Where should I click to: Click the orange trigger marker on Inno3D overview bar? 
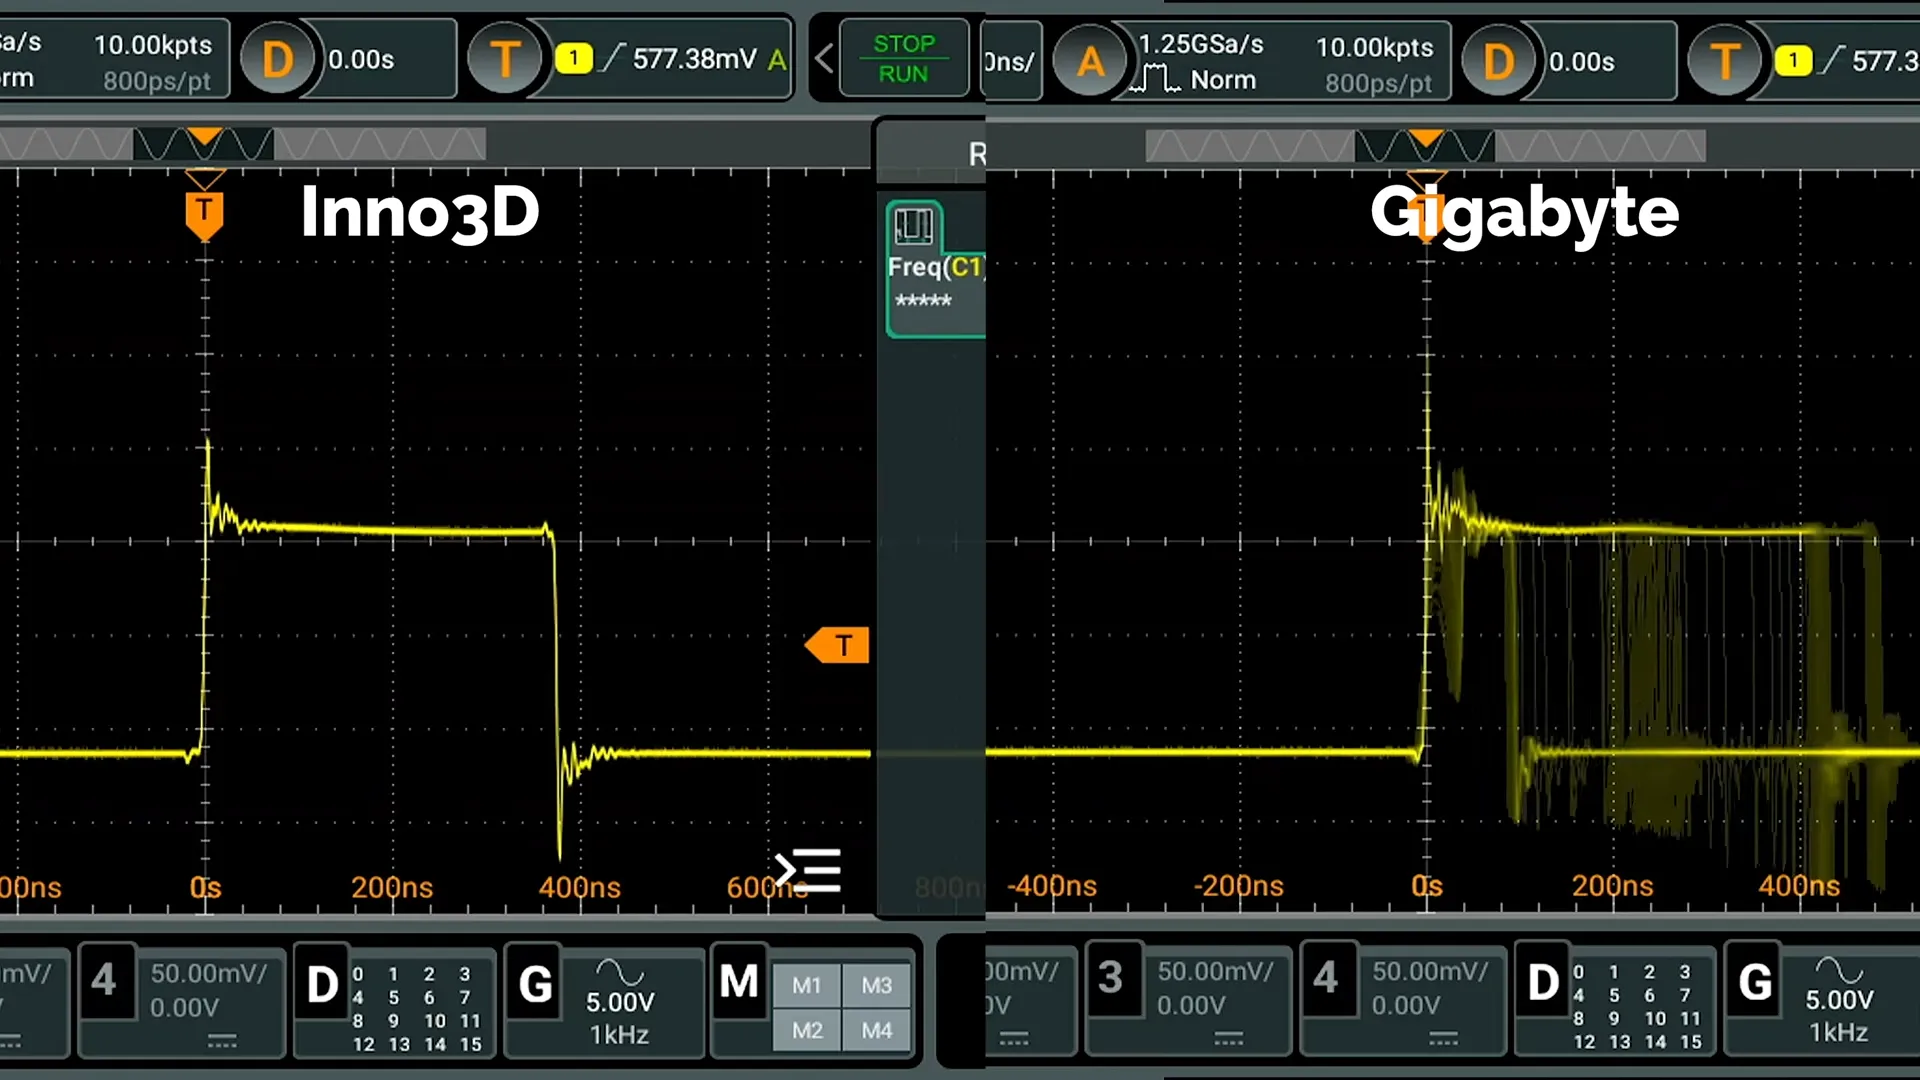coord(205,136)
